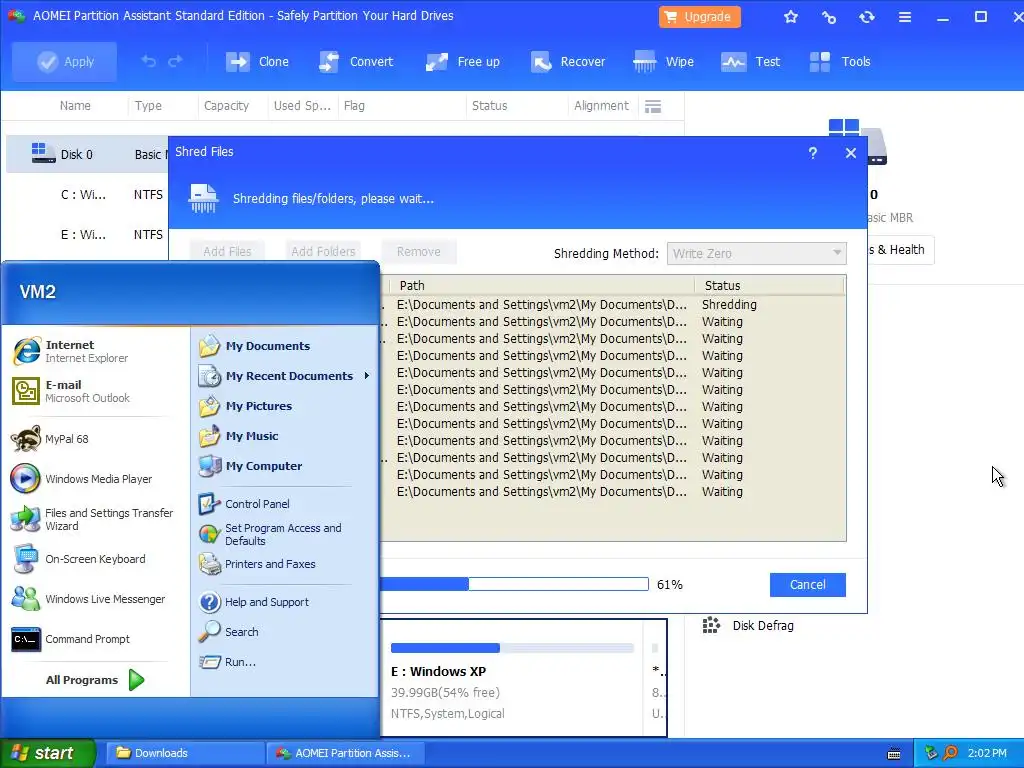1024x768 pixels.
Task: Expand All Programs menu
Action: point(95,680)
